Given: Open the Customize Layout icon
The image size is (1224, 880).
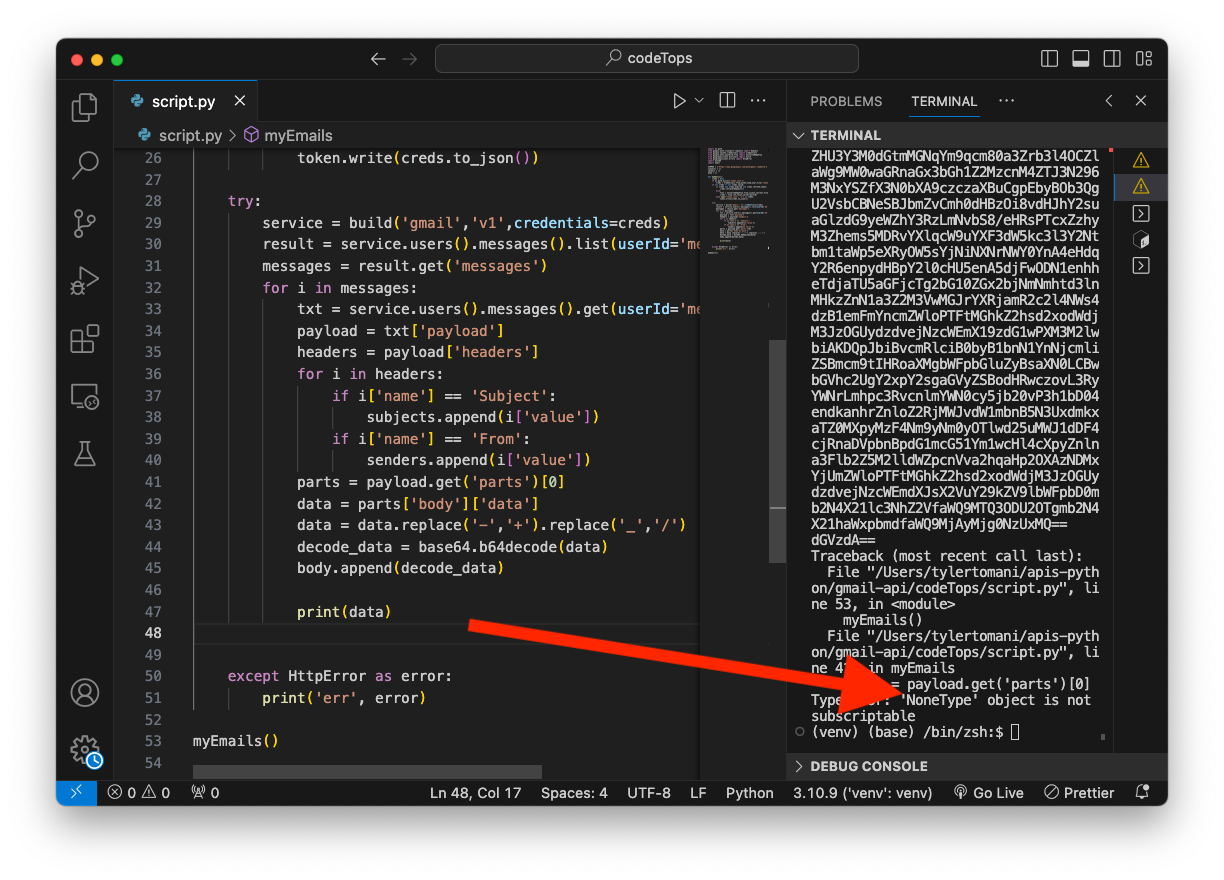Looking at the screenshot, I should click(1143, 59).
